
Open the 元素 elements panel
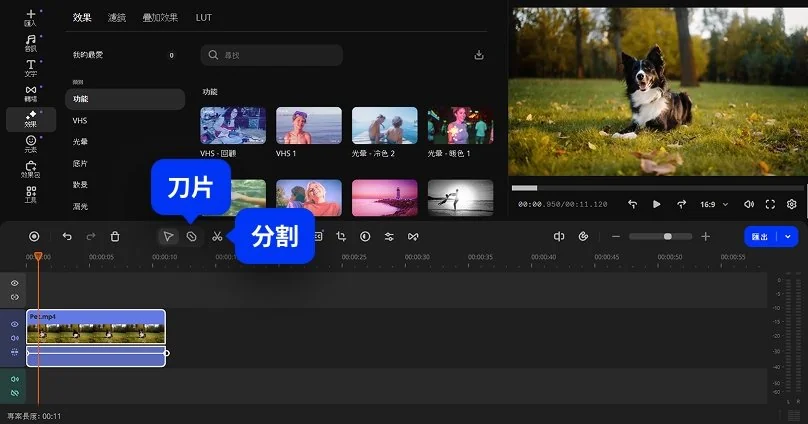(x=30, y=144)
